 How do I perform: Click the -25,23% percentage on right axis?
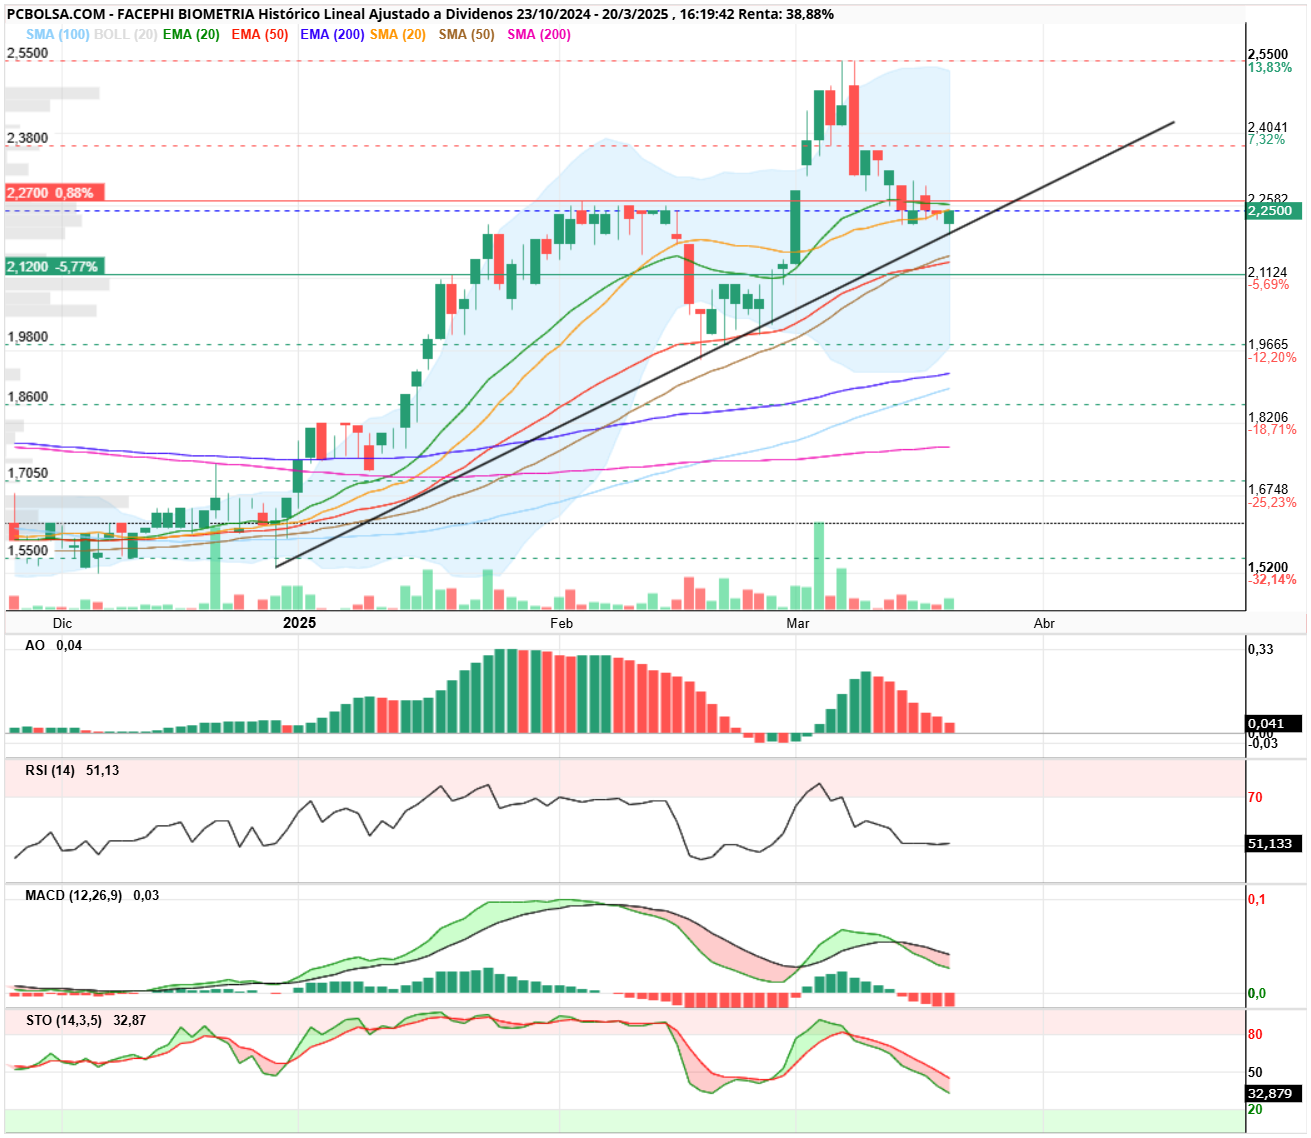(x=1272, y=502)
